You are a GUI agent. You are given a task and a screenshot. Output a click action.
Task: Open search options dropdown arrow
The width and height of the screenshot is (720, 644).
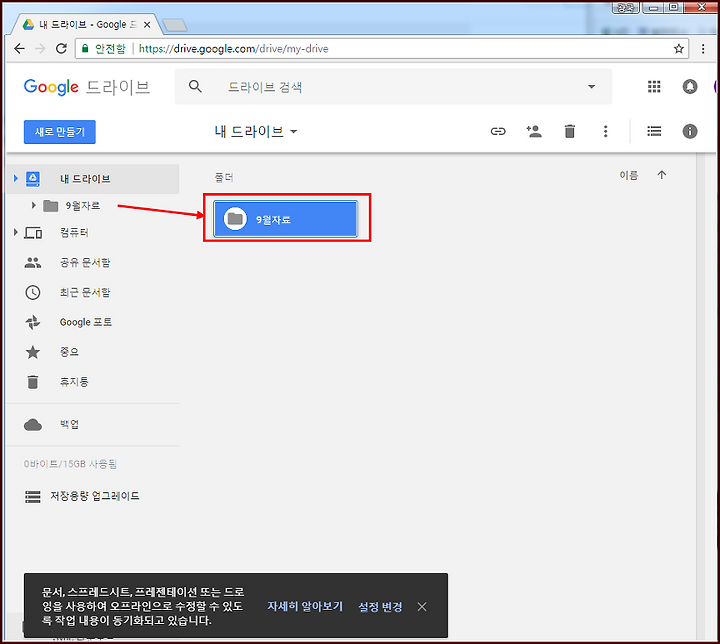591,86
